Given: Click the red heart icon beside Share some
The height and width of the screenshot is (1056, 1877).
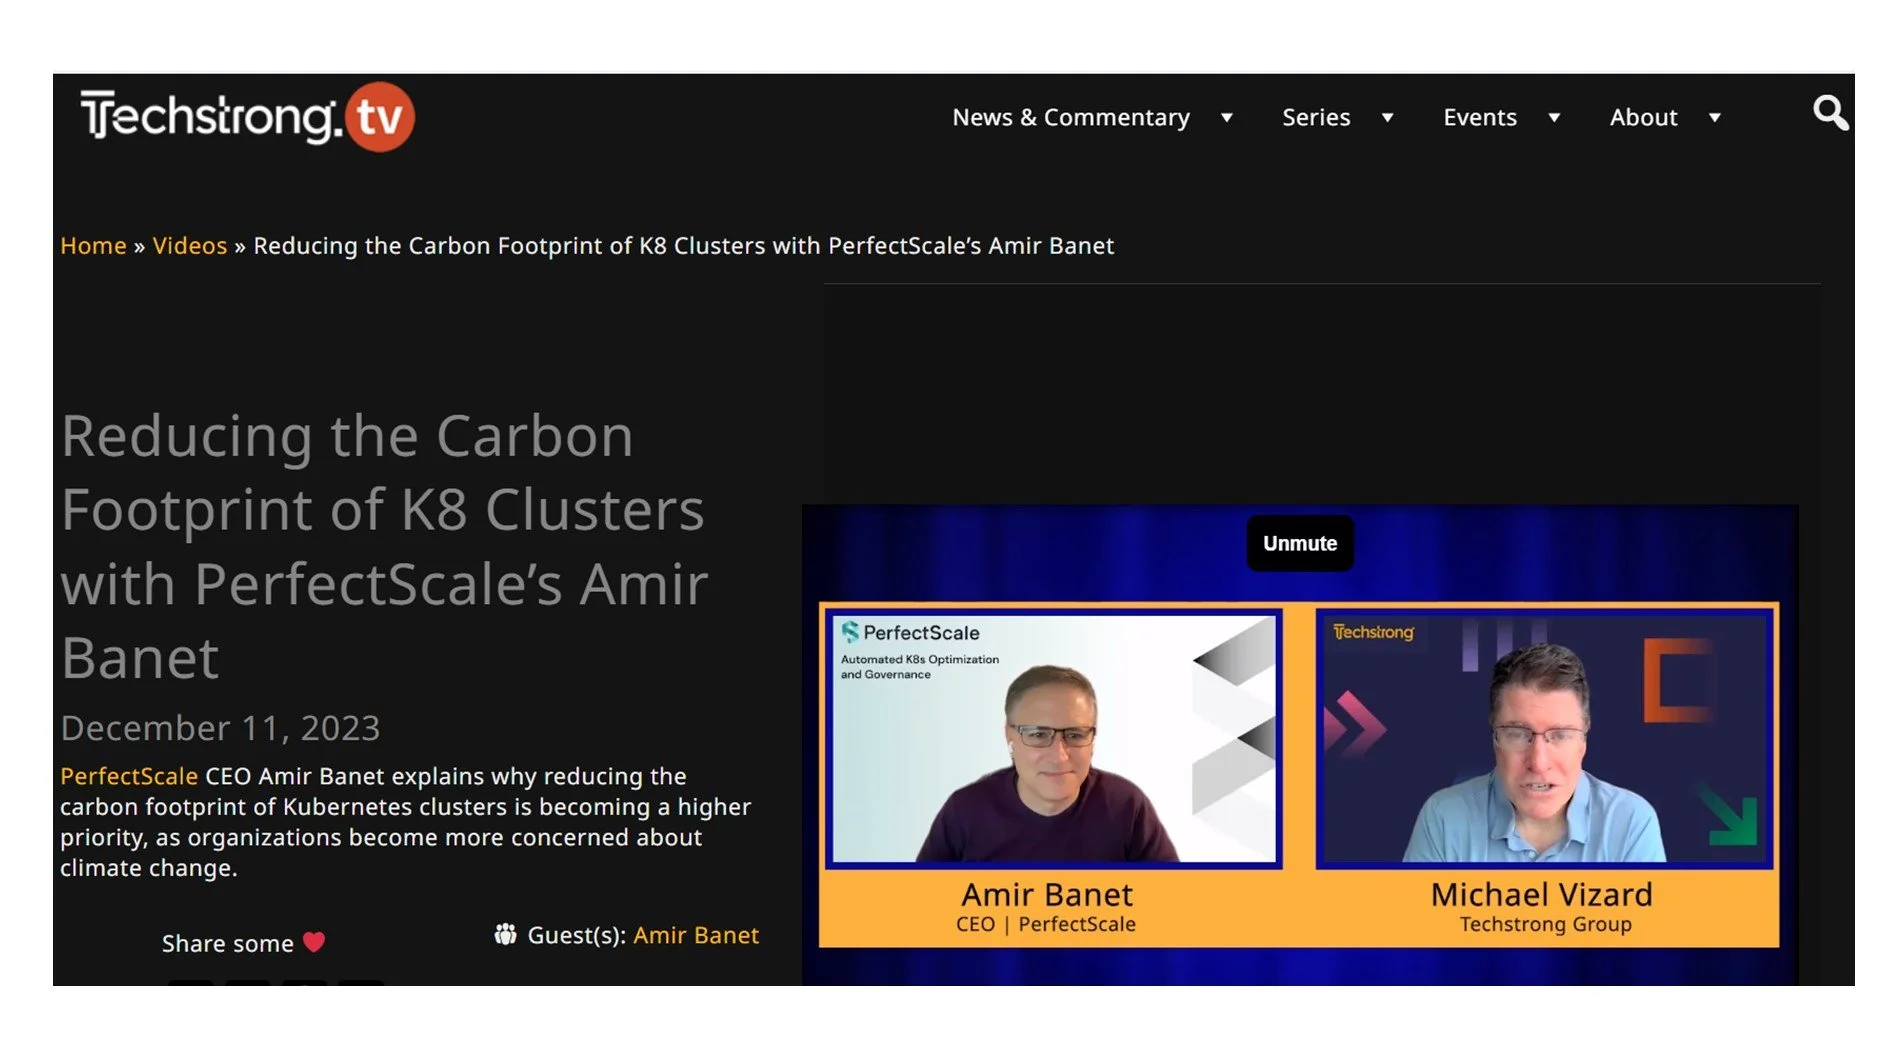Looking at the screenshot, I should (x=314, y=942).
